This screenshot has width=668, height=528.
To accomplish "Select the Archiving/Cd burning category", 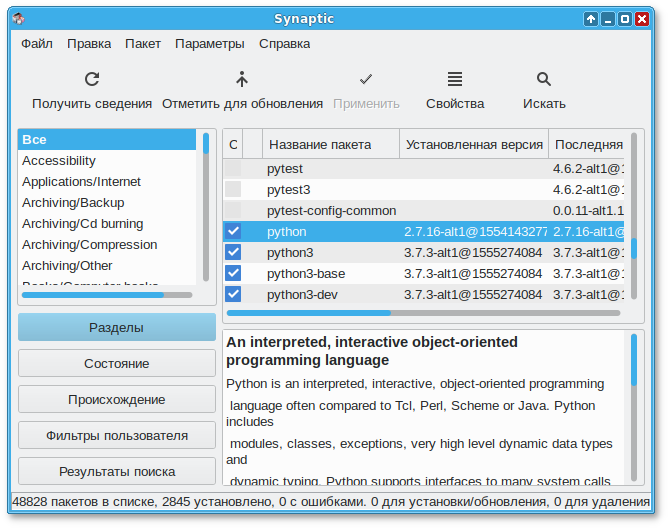I will coord(107,223).
